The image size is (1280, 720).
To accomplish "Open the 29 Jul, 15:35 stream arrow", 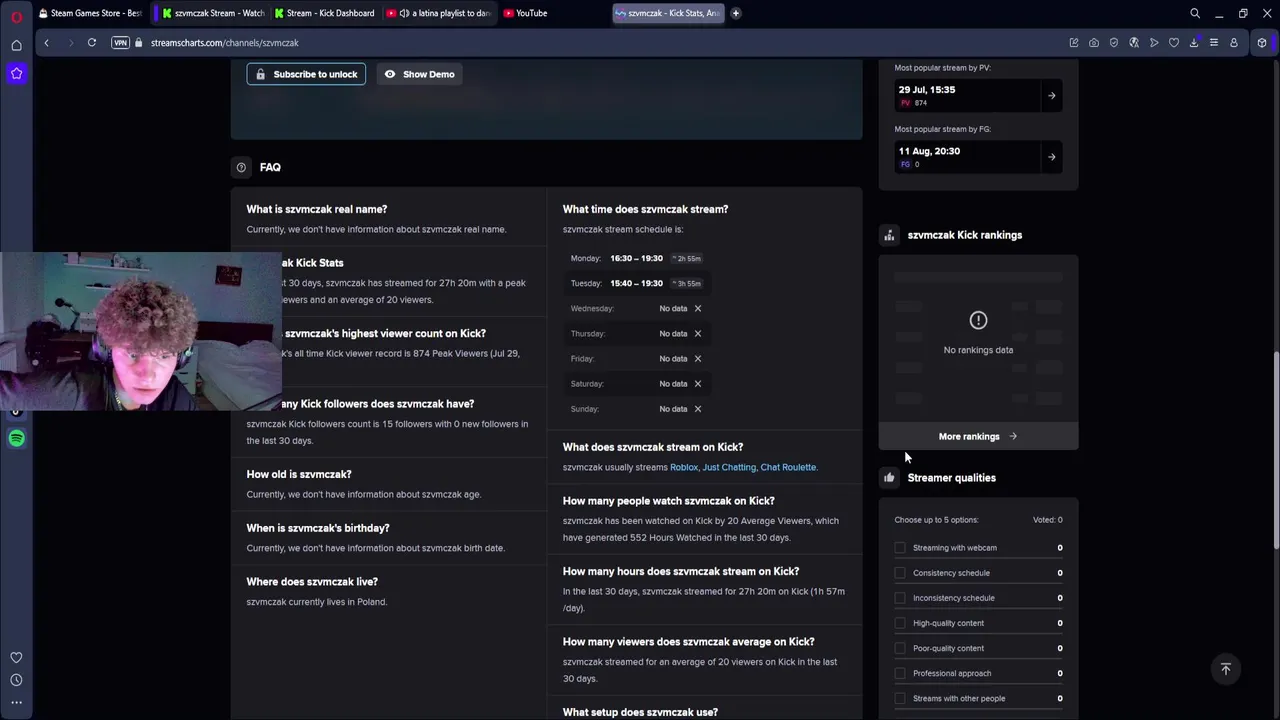I will click(1051, 96).
